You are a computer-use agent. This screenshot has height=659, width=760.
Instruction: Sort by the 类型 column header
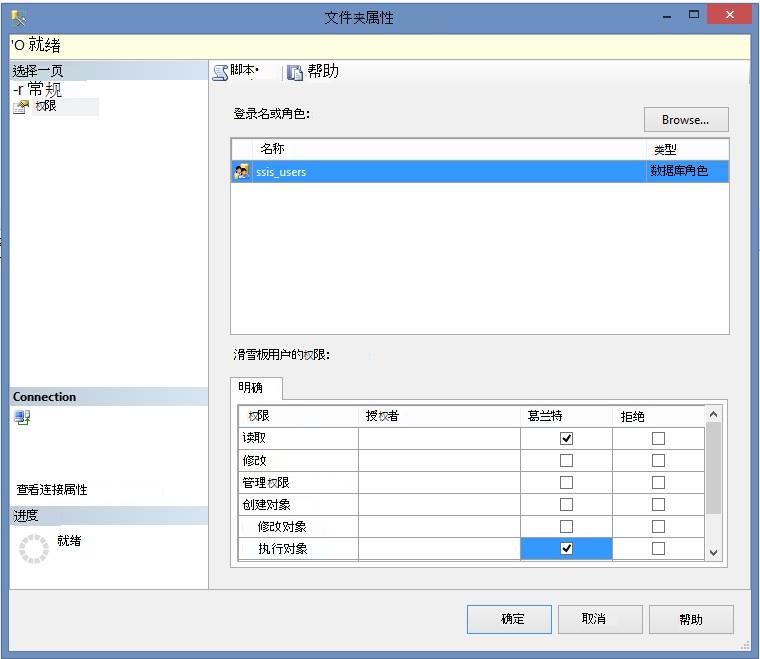coord(687,149)
